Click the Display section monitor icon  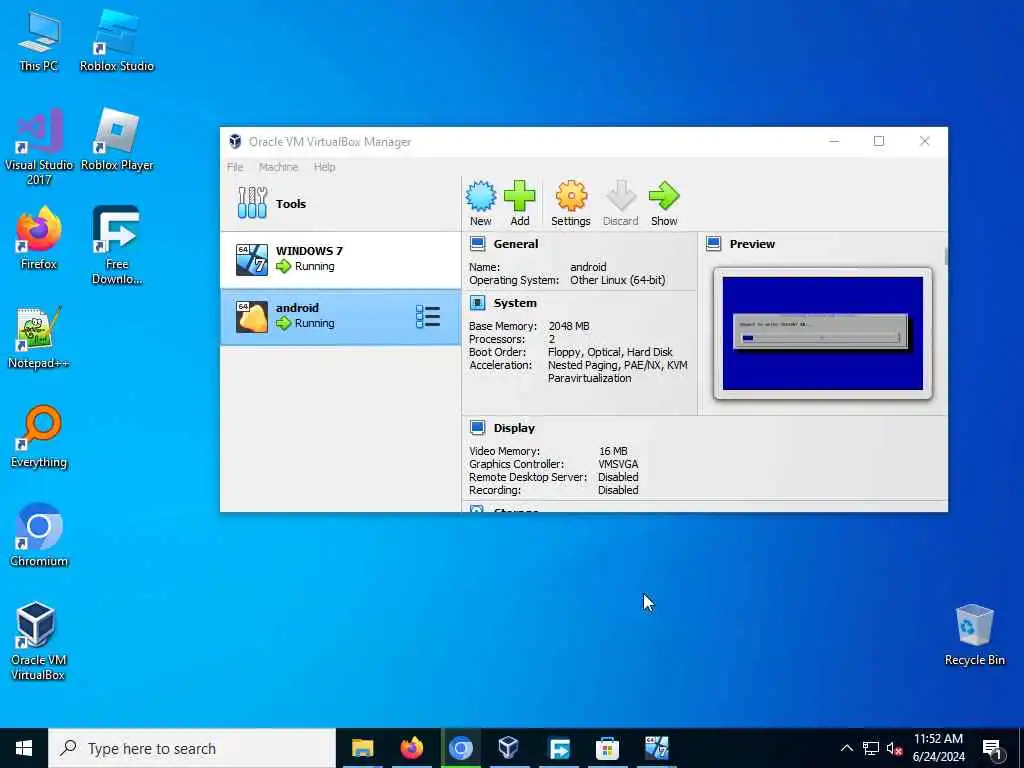477,428
